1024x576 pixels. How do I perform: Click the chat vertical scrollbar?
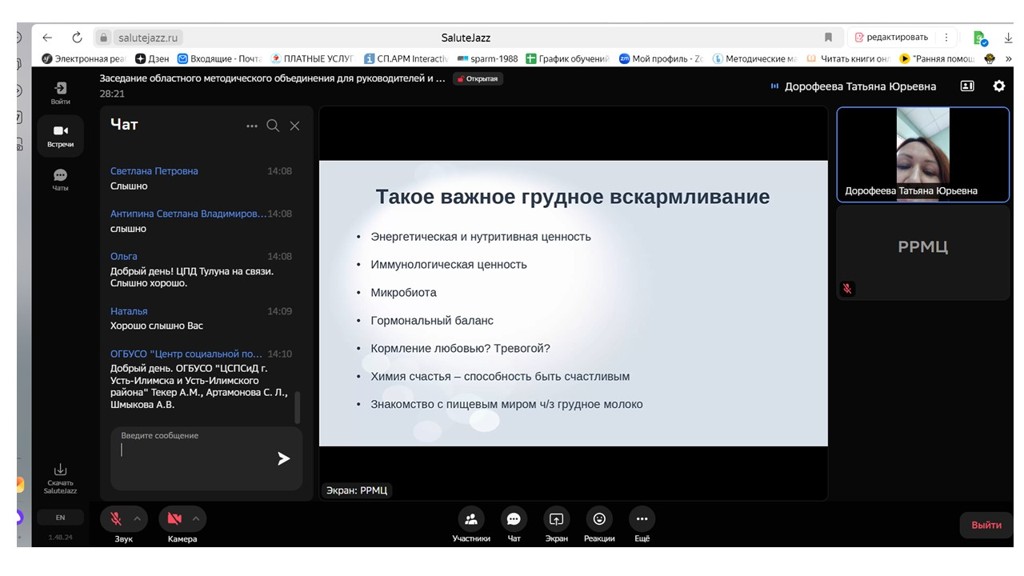coord(297,407)
